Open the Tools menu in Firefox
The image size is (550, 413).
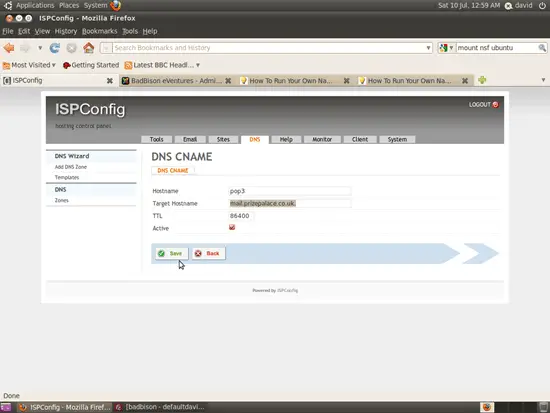(x=130, y=31)
